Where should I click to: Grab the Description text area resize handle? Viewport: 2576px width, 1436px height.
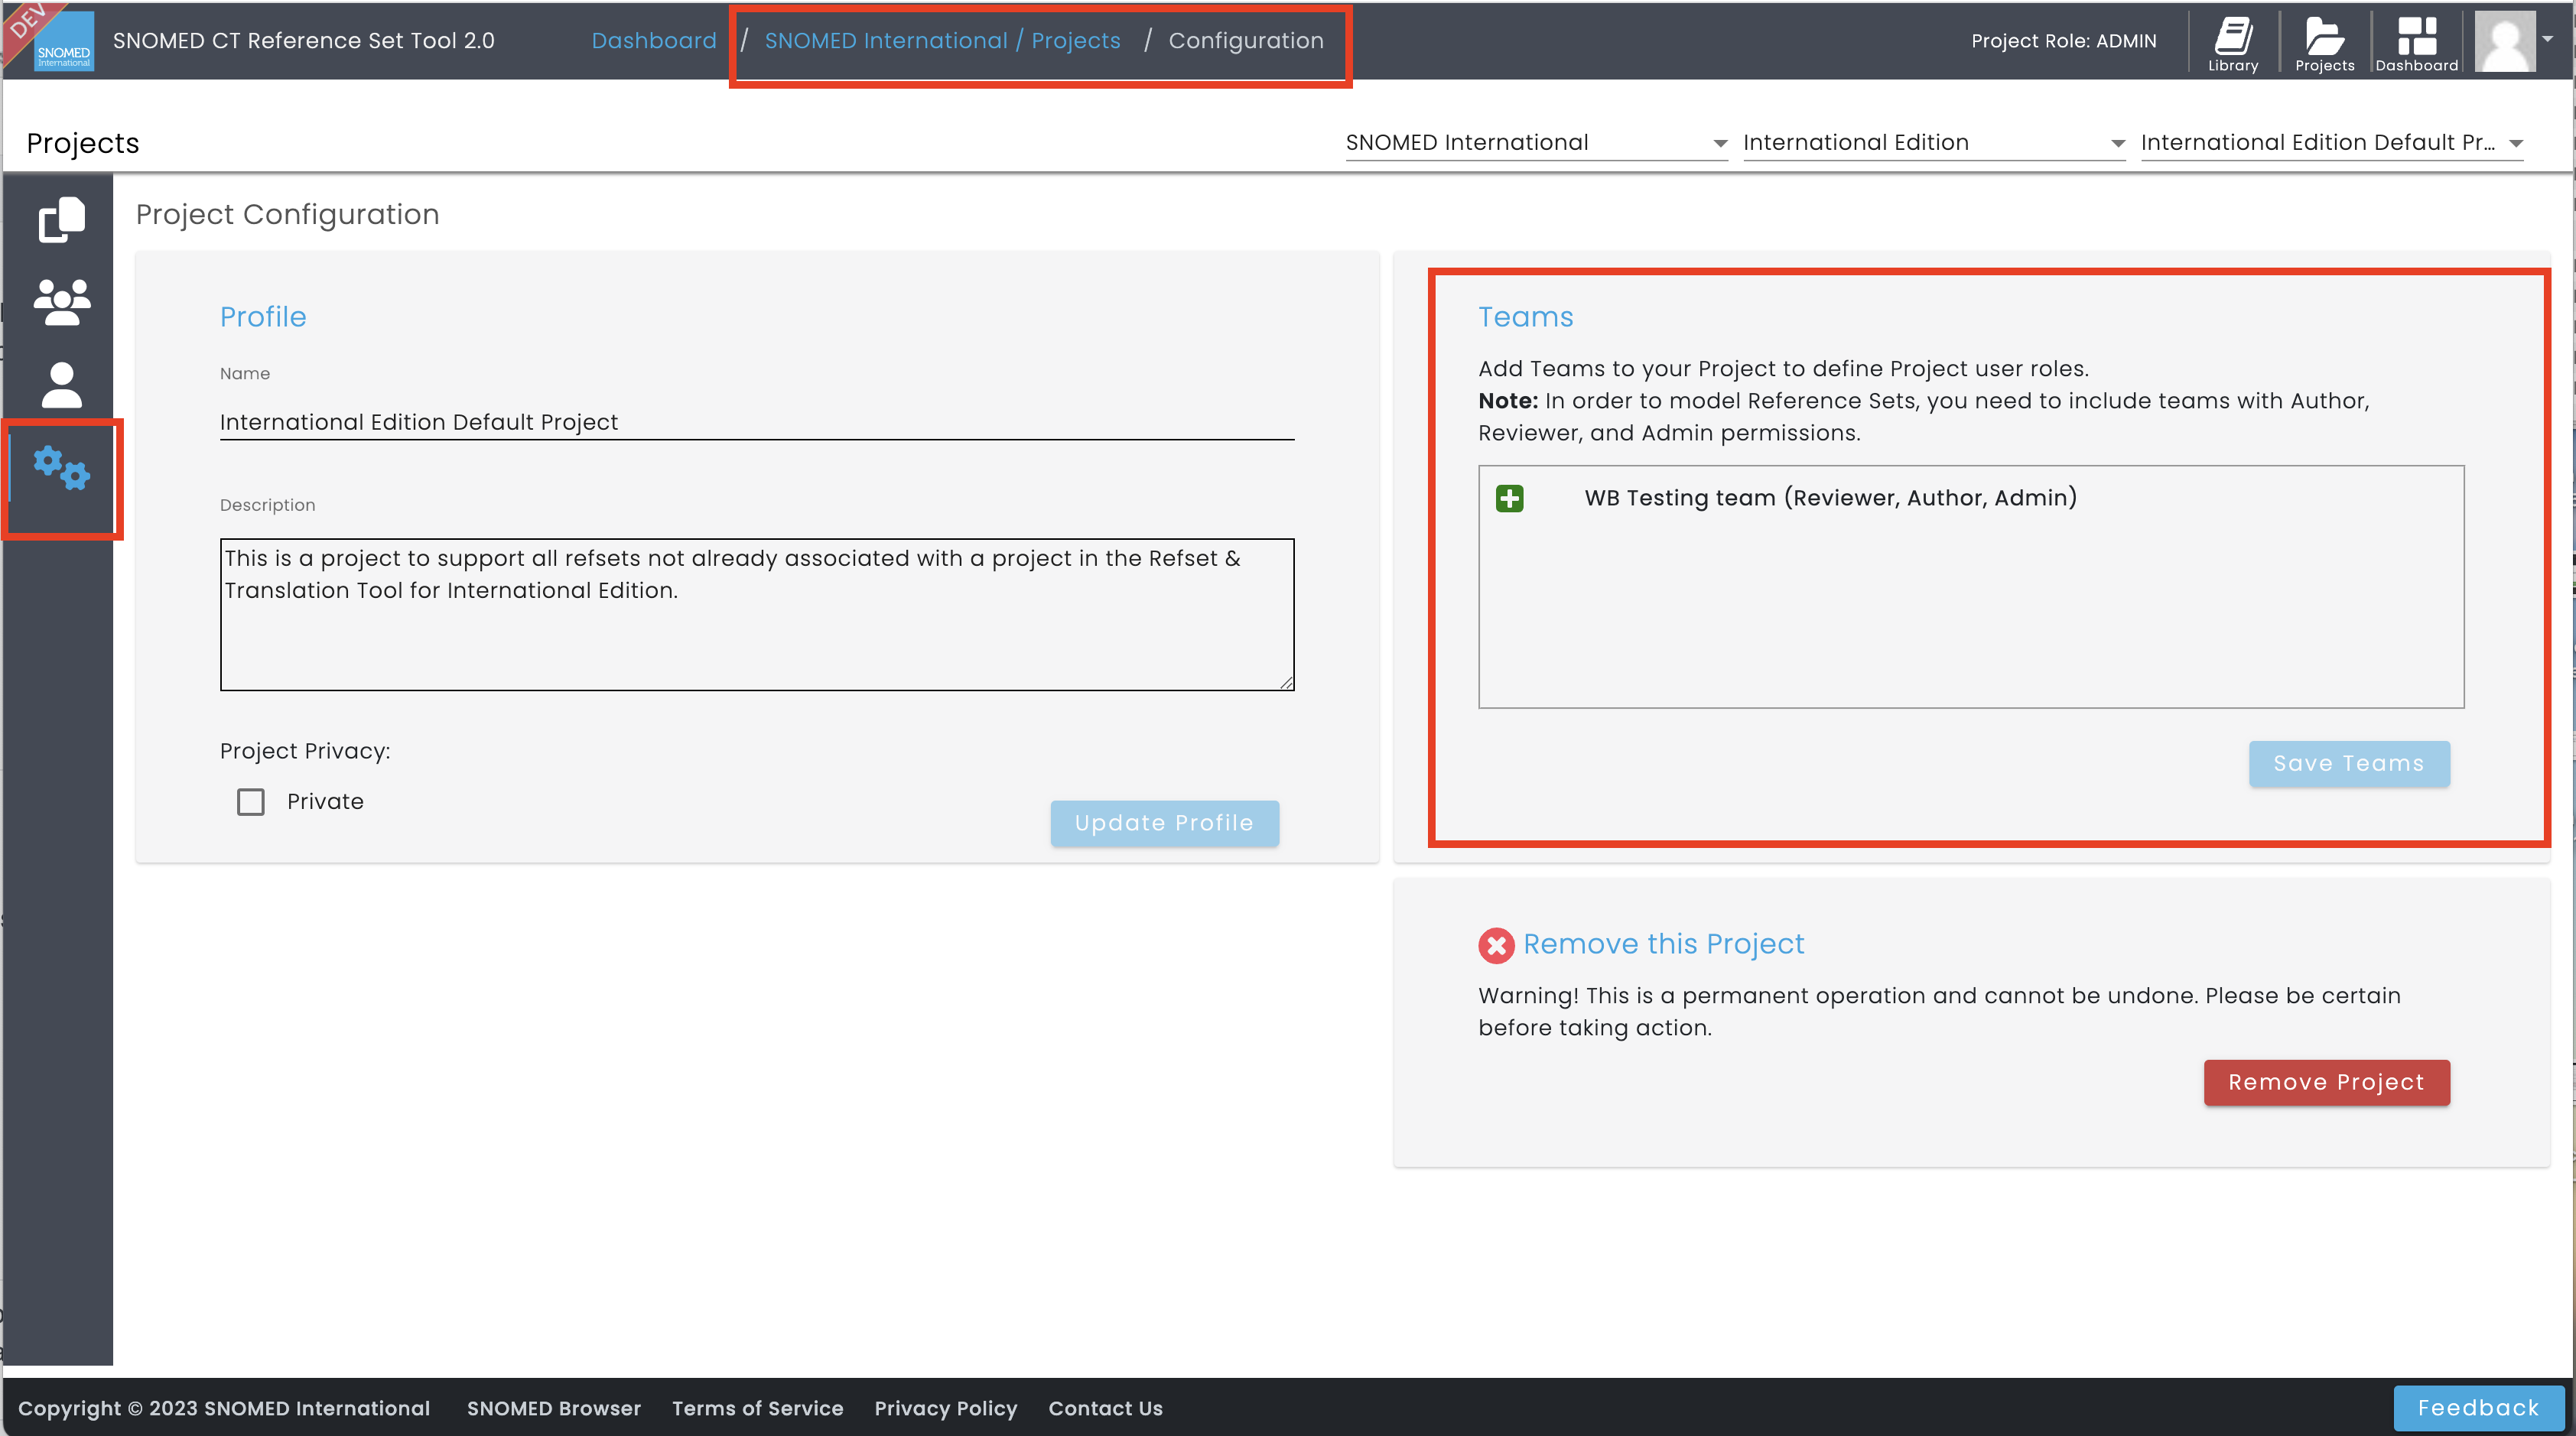tap(1286, 682)
